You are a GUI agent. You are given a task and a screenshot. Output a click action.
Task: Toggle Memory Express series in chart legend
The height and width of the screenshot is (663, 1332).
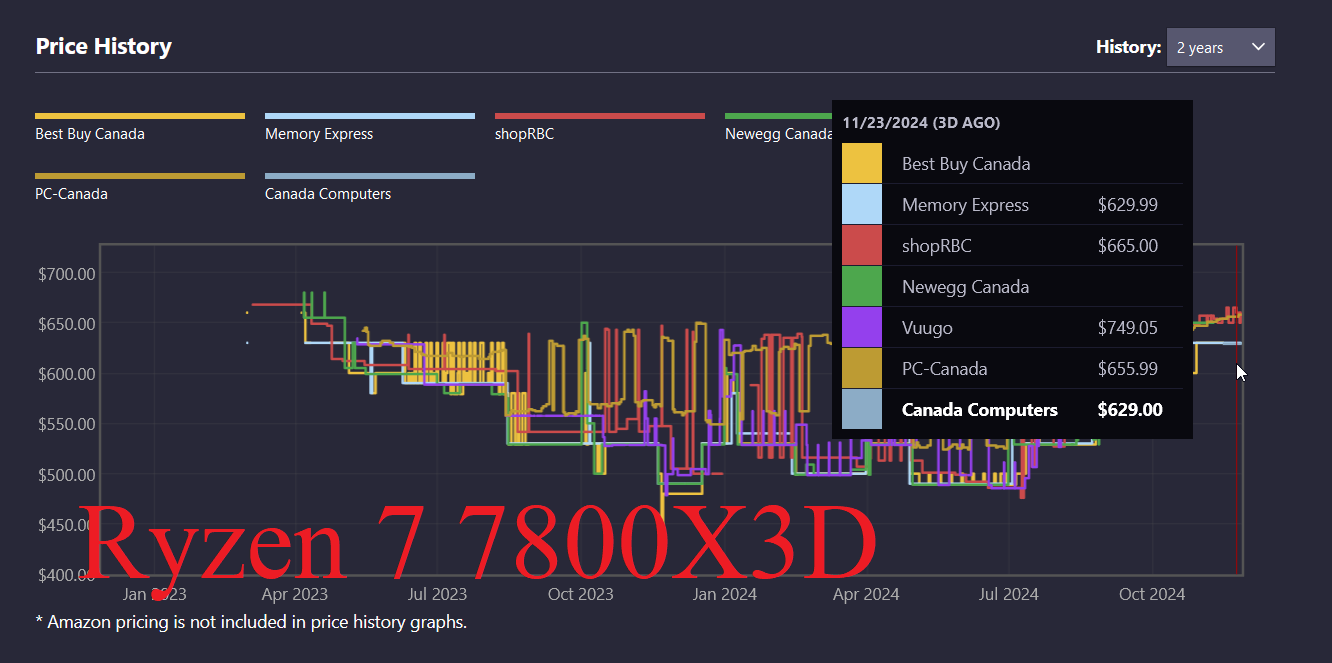tap(319, 134)
